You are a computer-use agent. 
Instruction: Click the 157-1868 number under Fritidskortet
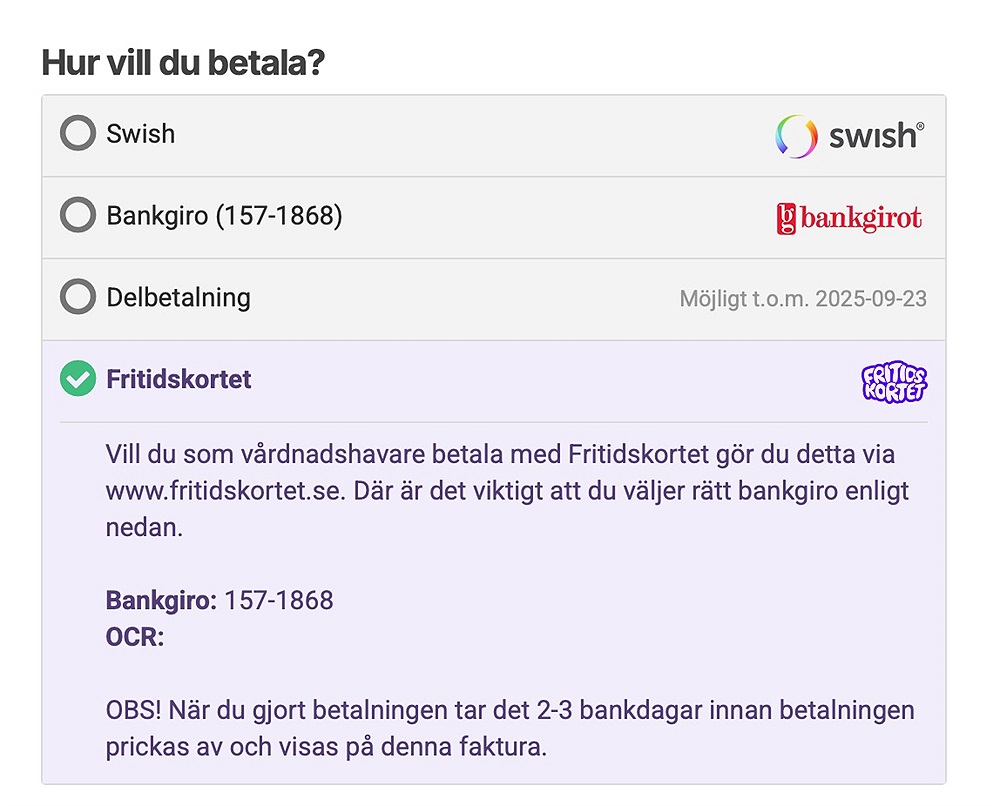click(278, 601)
